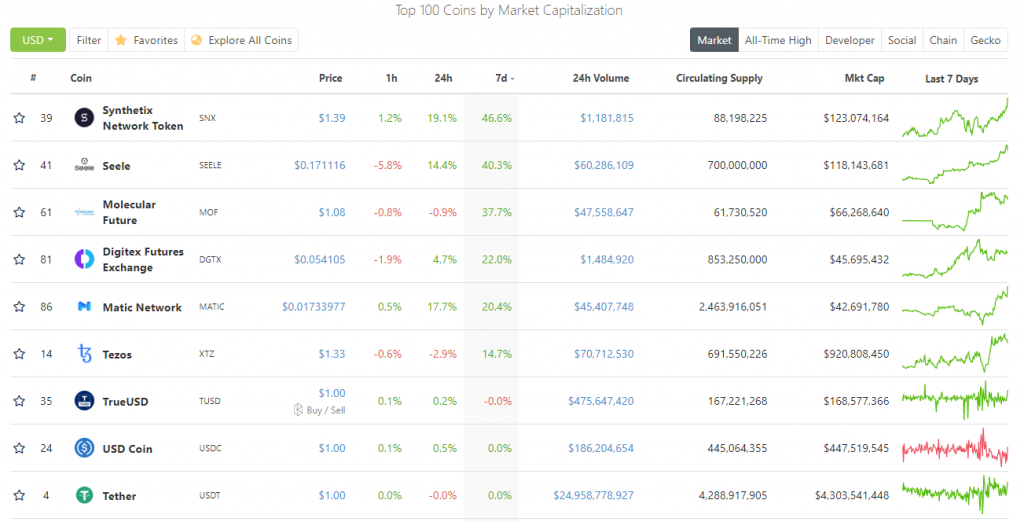Toggle the favorite star for Seele
Image resolution: width=1024 pixels, height=522 pixels.
click(19, 165)
